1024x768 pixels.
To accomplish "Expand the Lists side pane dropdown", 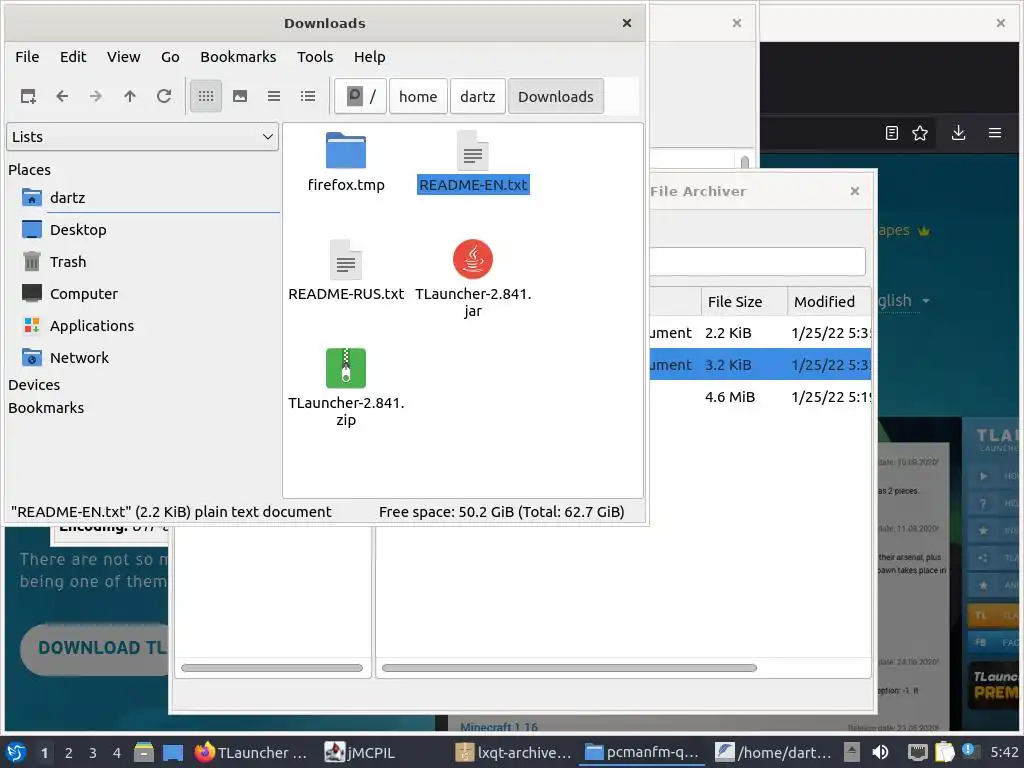I will point(142,136).
